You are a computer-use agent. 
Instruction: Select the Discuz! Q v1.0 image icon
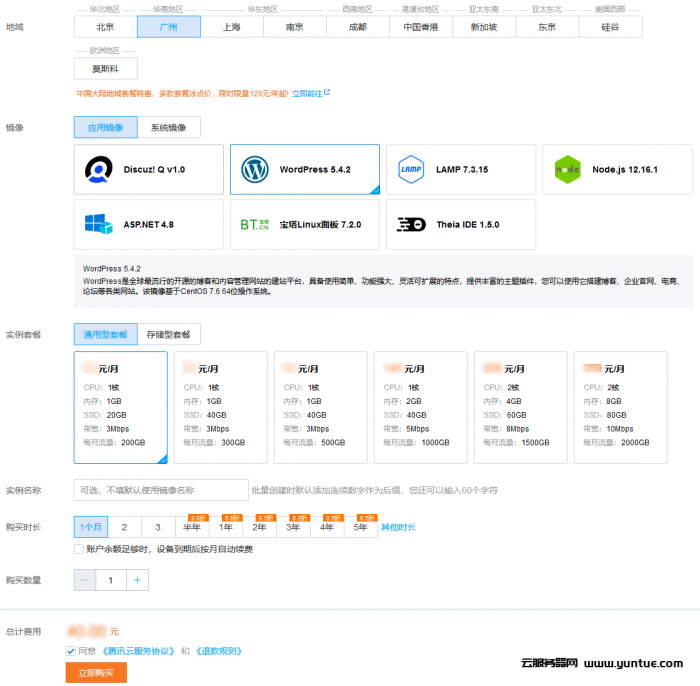pos(98,170)
